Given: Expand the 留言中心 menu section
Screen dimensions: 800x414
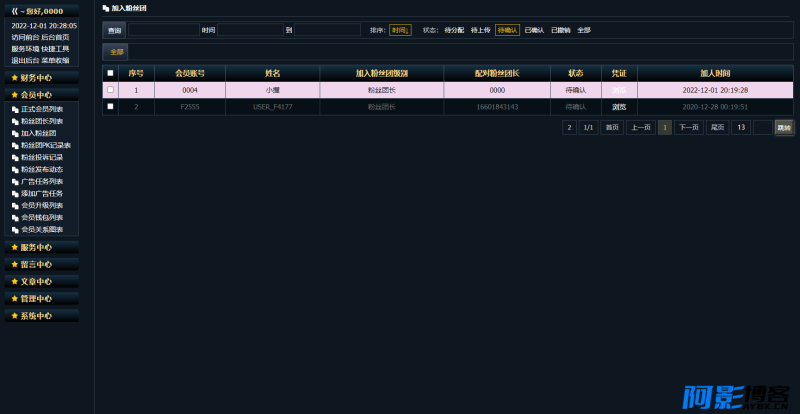Looking at the screenshot, I should [x=41, y=264].
